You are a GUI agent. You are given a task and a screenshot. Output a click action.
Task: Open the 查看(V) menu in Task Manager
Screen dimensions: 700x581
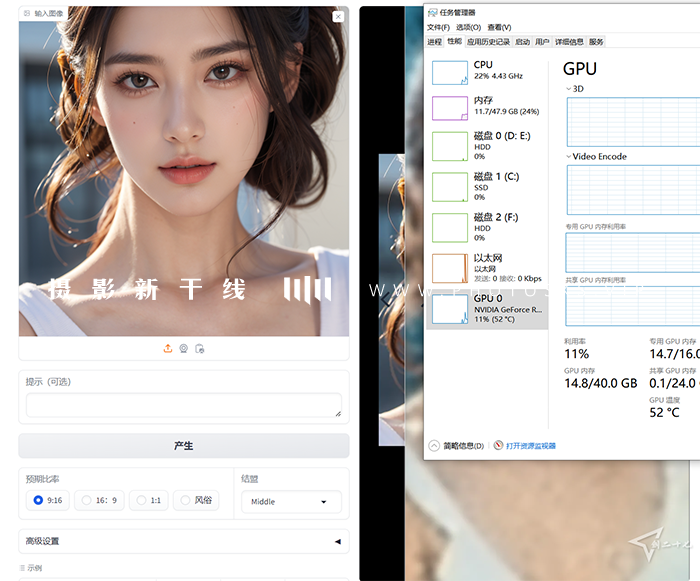click(x=499, y=27)
